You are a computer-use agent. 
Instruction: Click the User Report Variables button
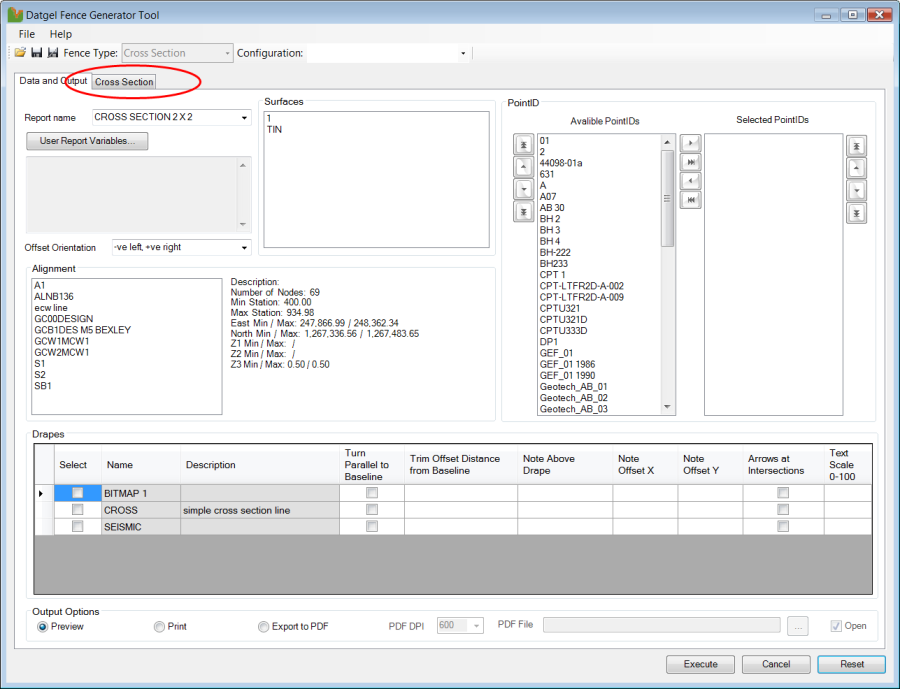click(x=87, y=141)
